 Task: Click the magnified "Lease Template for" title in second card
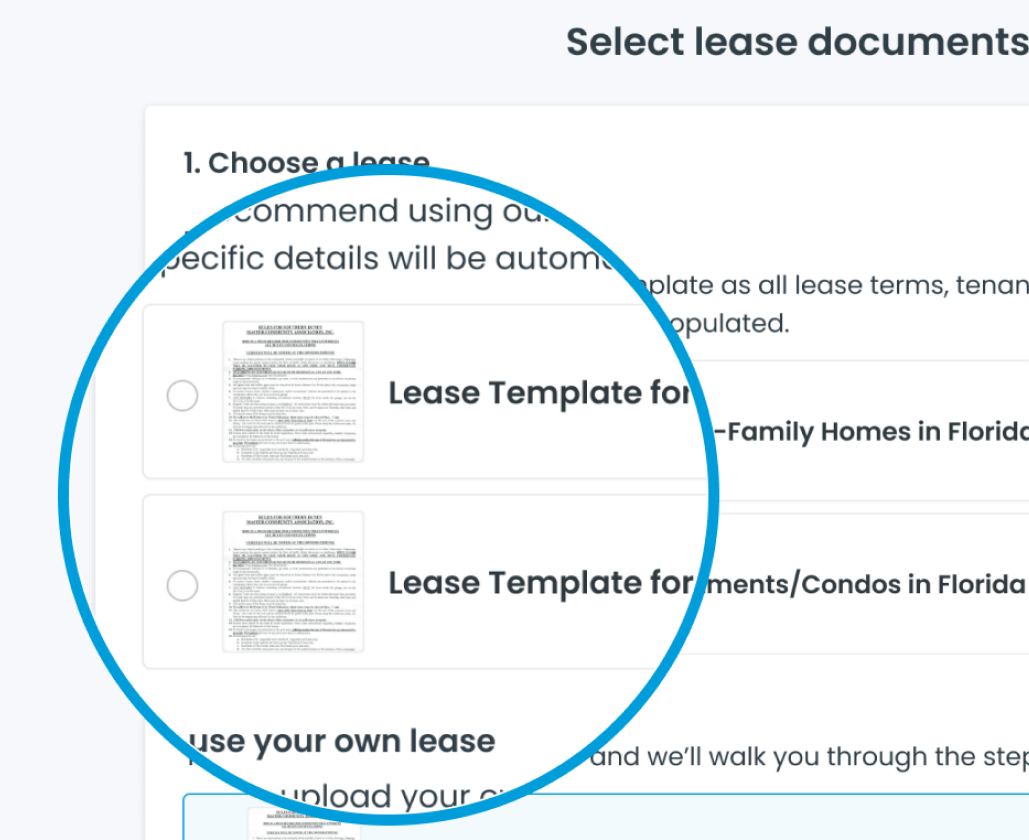(x=539, y=583)
